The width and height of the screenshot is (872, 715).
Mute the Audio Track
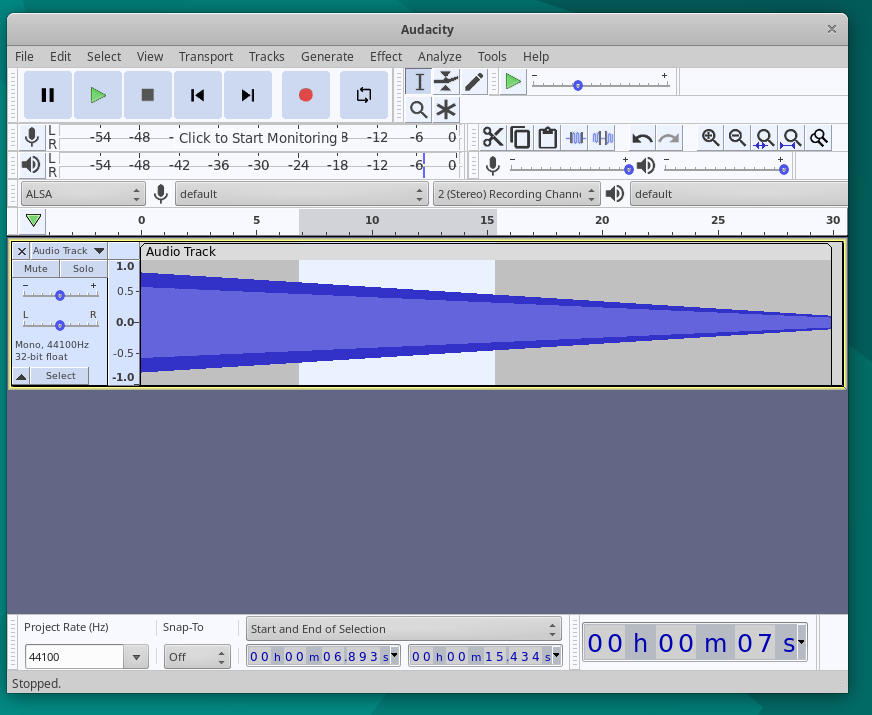point(35,268)
